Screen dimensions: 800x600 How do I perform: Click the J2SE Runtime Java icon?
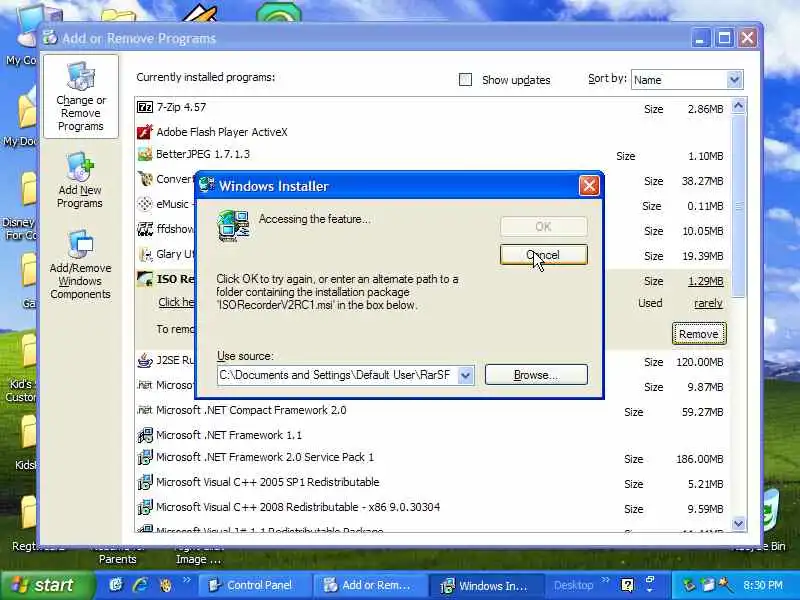(x=145, y=360)
